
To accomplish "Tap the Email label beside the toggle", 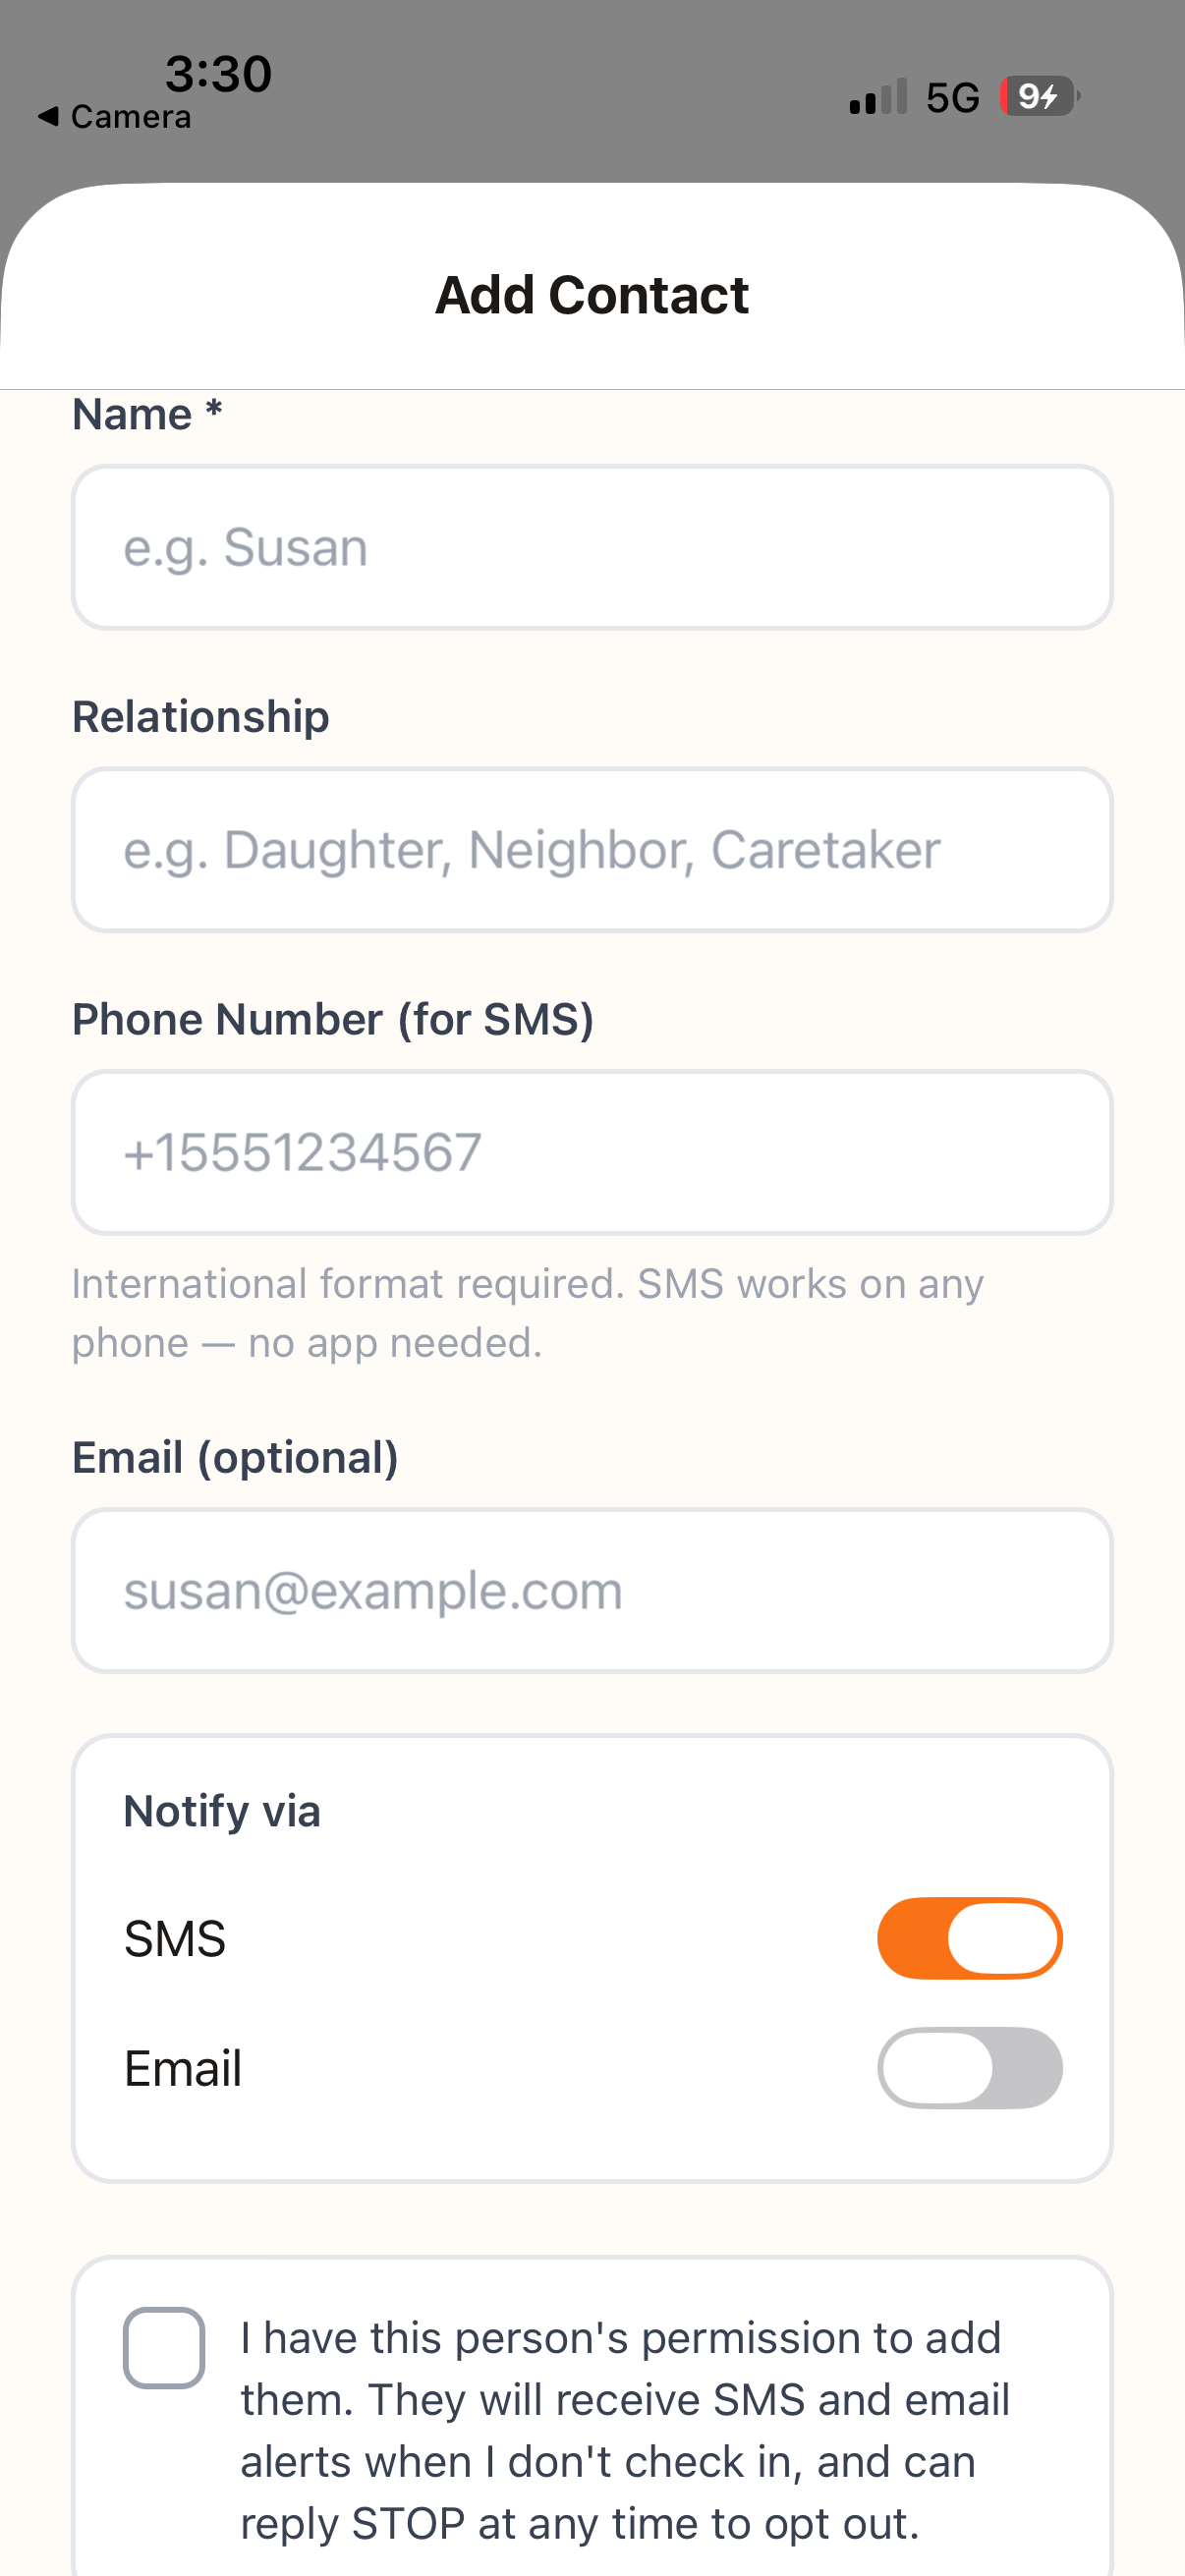I will click(183, 2068).
